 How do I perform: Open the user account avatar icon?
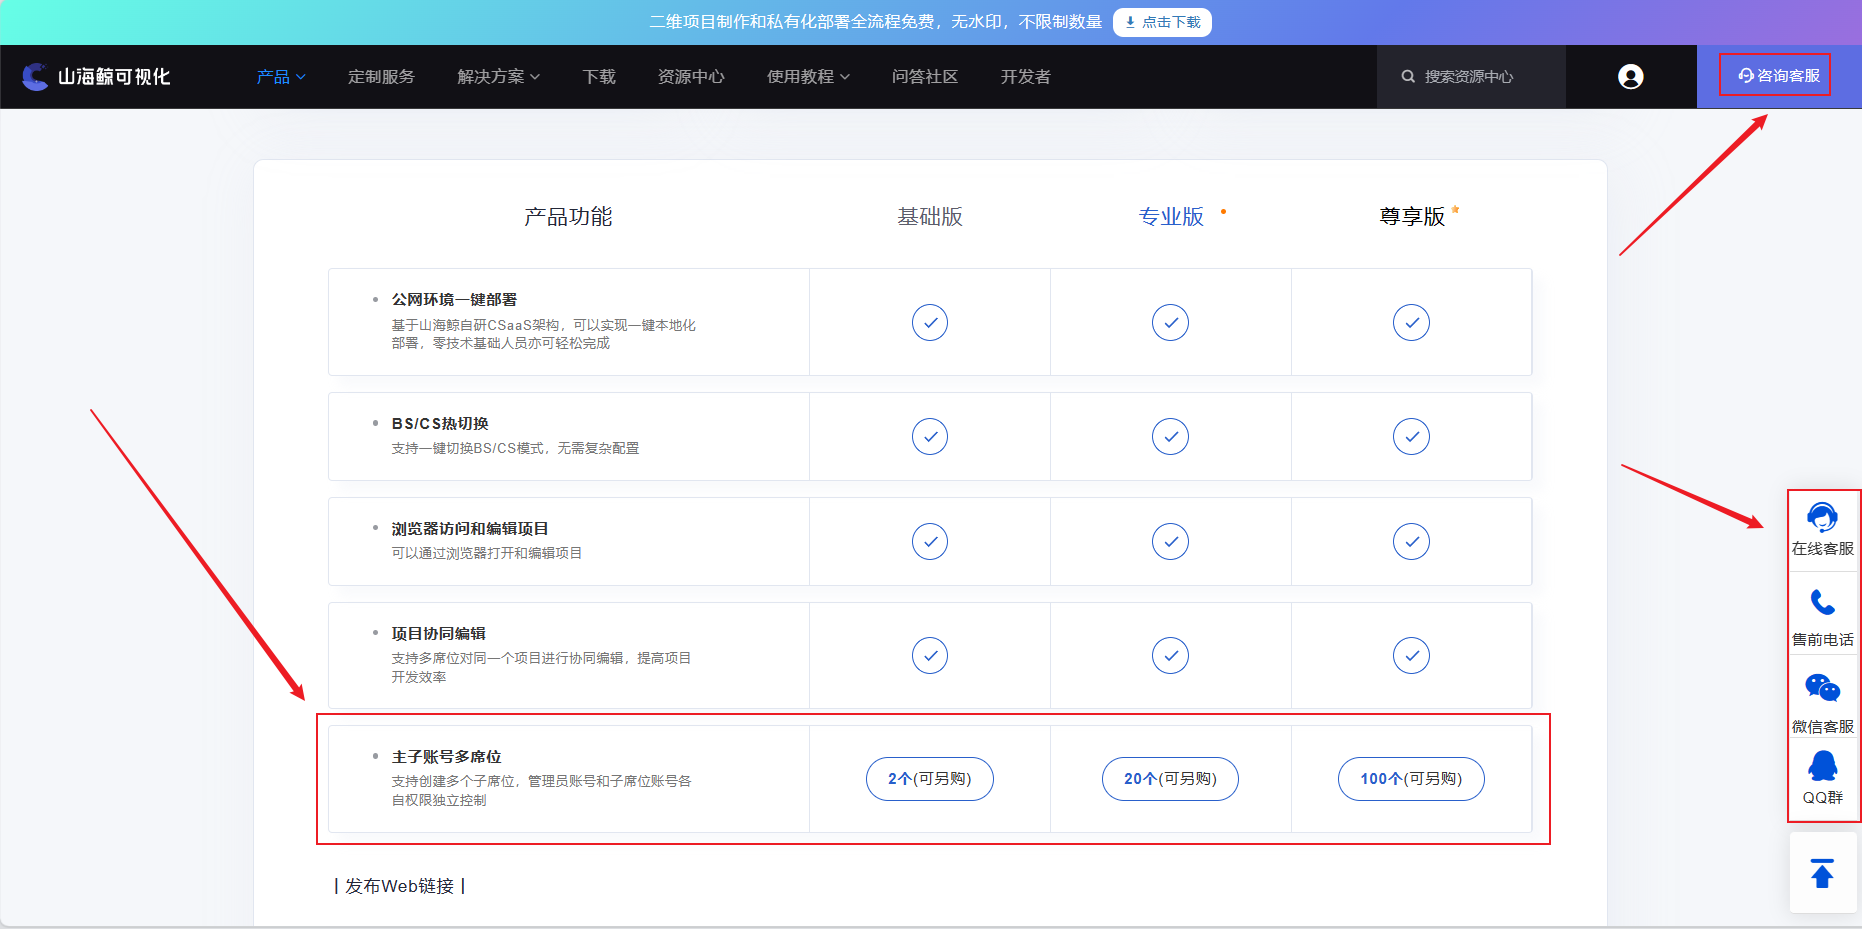coord(1630,77)
